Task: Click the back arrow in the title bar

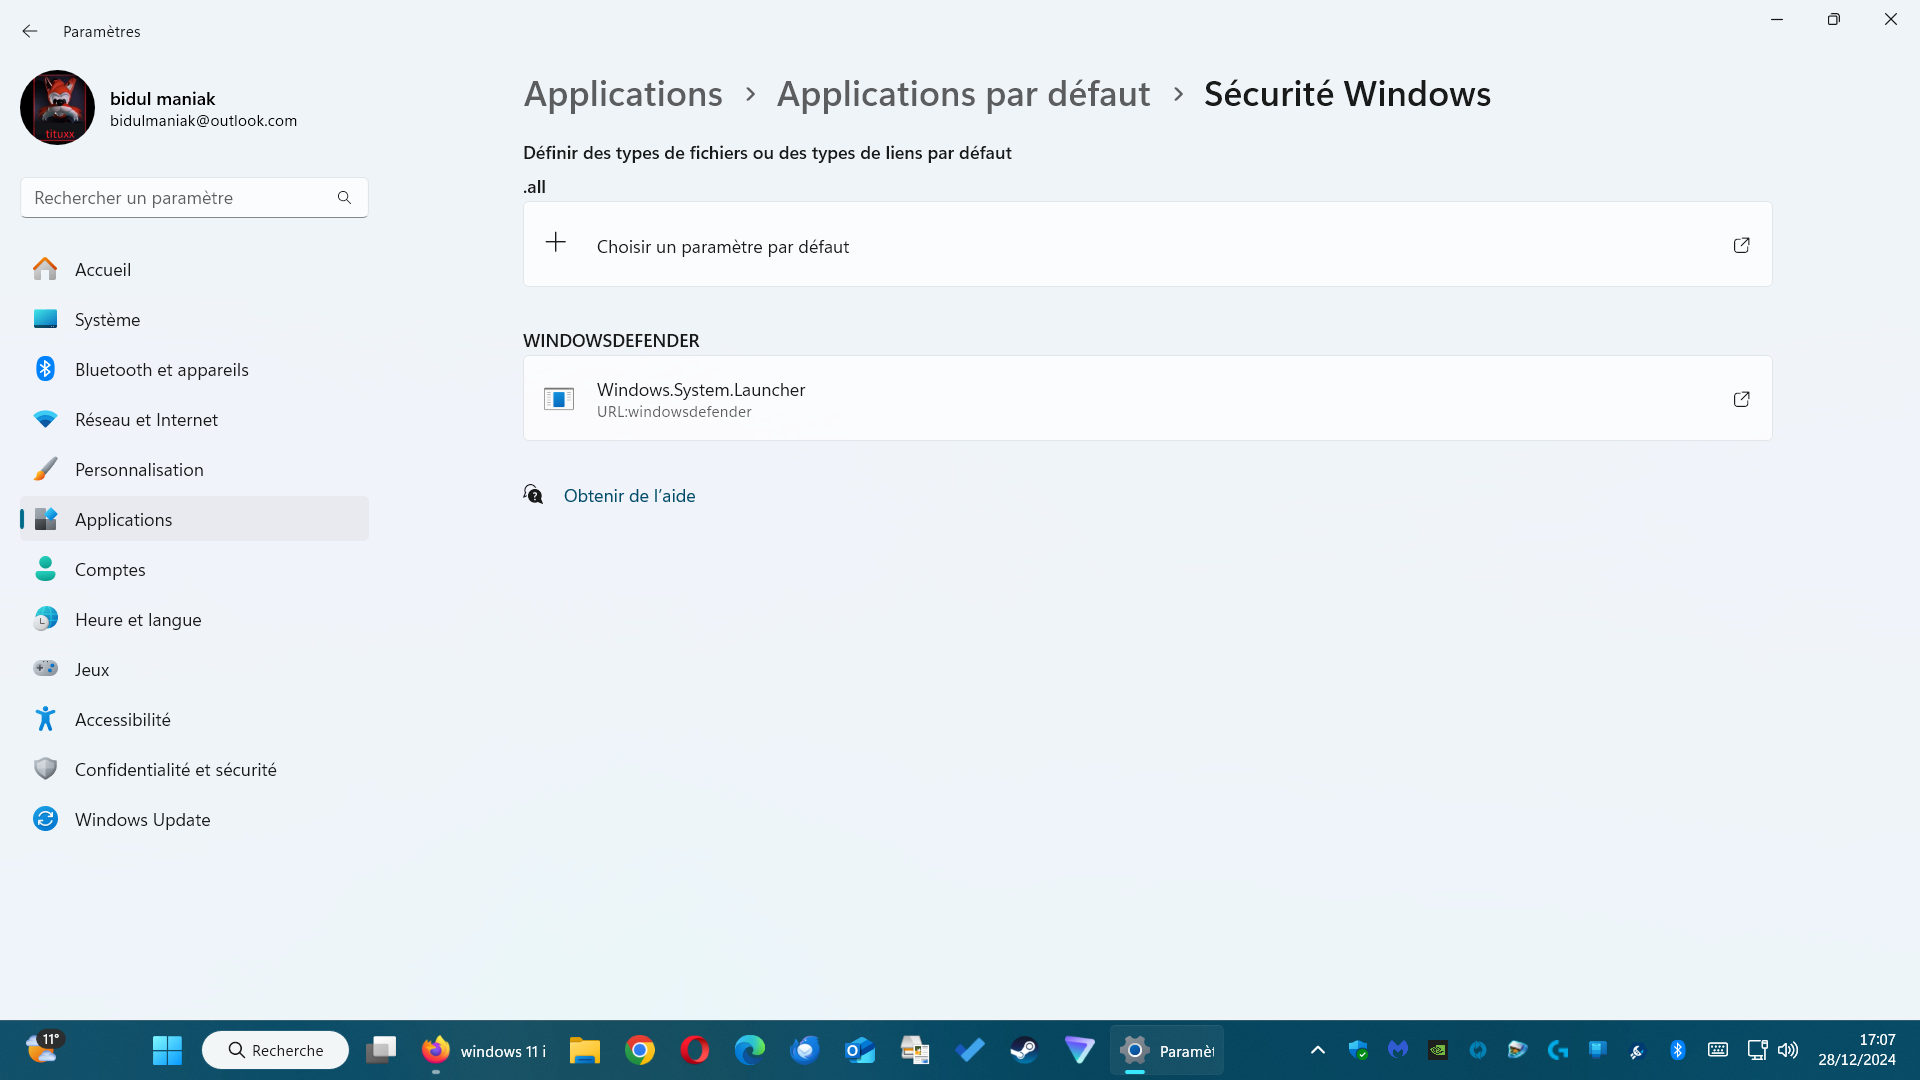Action: (30, 31)
